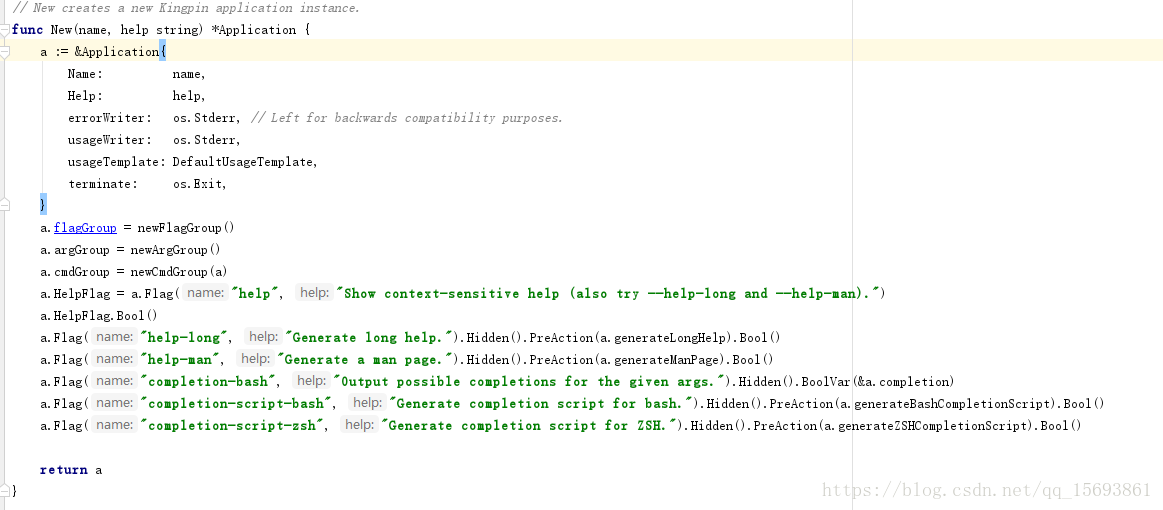Click the "help-man" string literal
The height and width of the screenshot is (510, 1163).
pos(181,360)
